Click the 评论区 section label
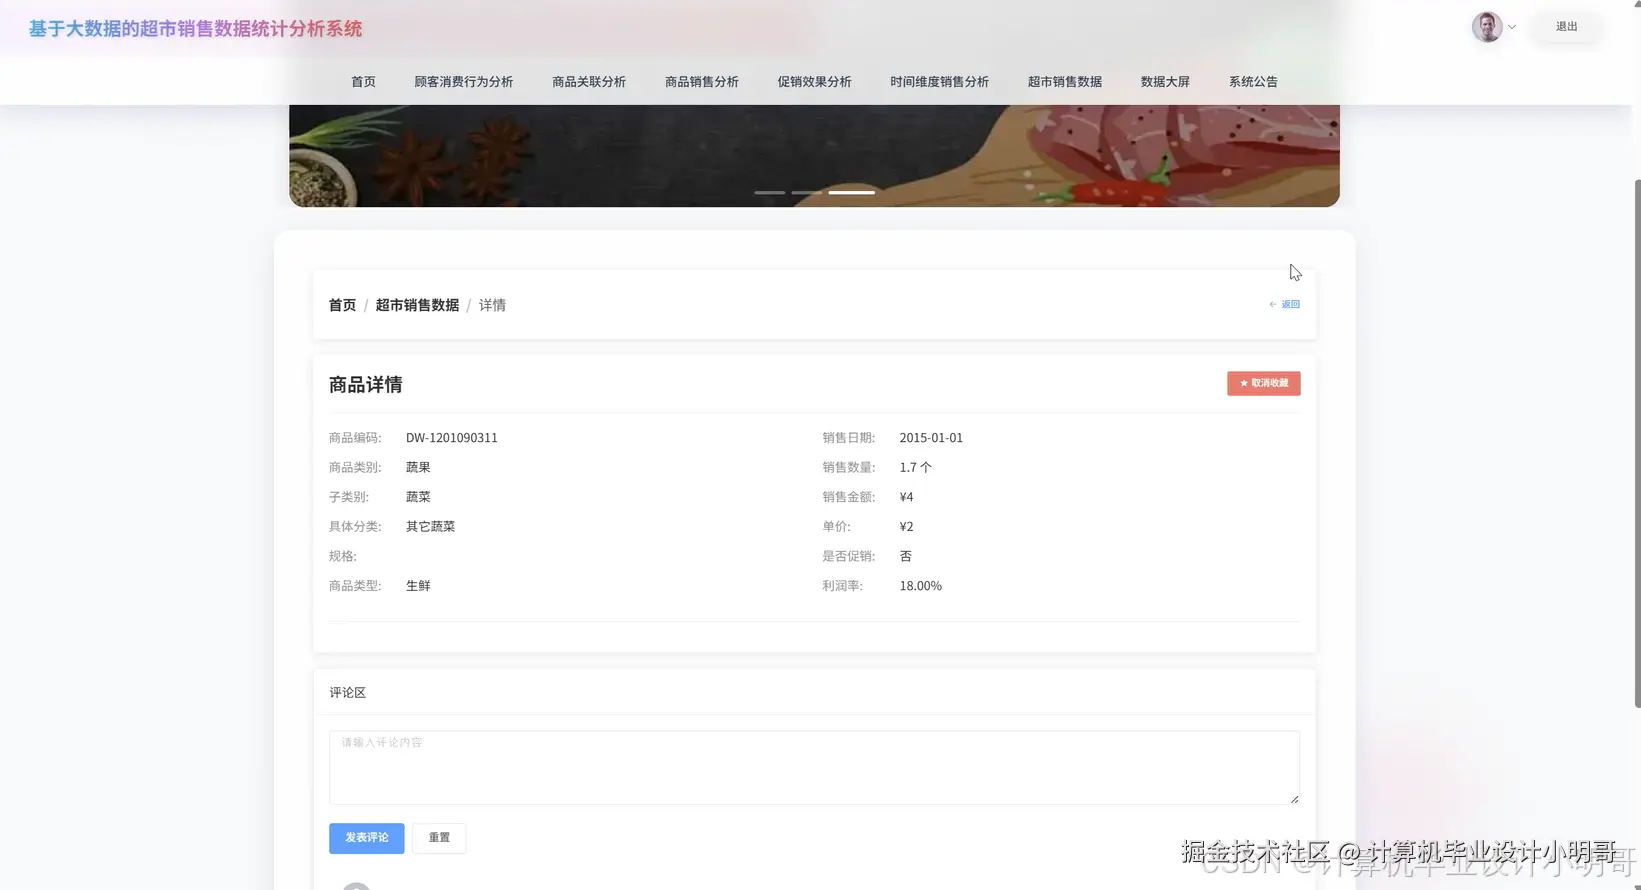The image size is (1641, 890). (348, 692)
